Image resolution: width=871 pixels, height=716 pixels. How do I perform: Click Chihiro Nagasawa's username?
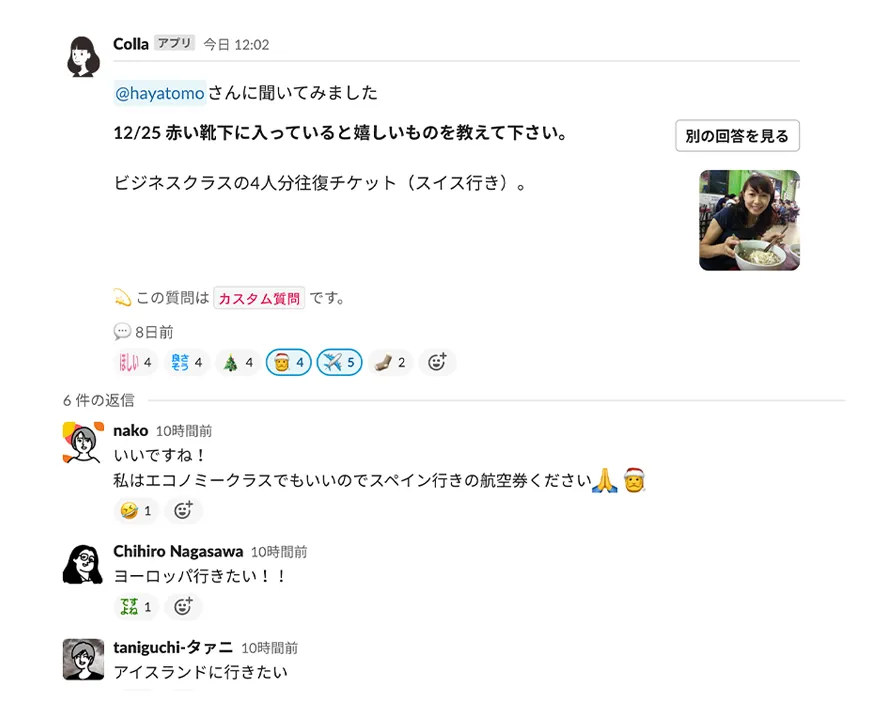[x=178, y=551]
